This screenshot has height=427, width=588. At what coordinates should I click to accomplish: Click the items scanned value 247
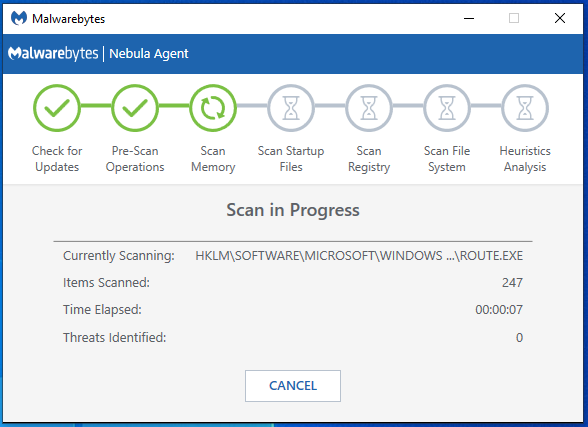pos(512,283)
